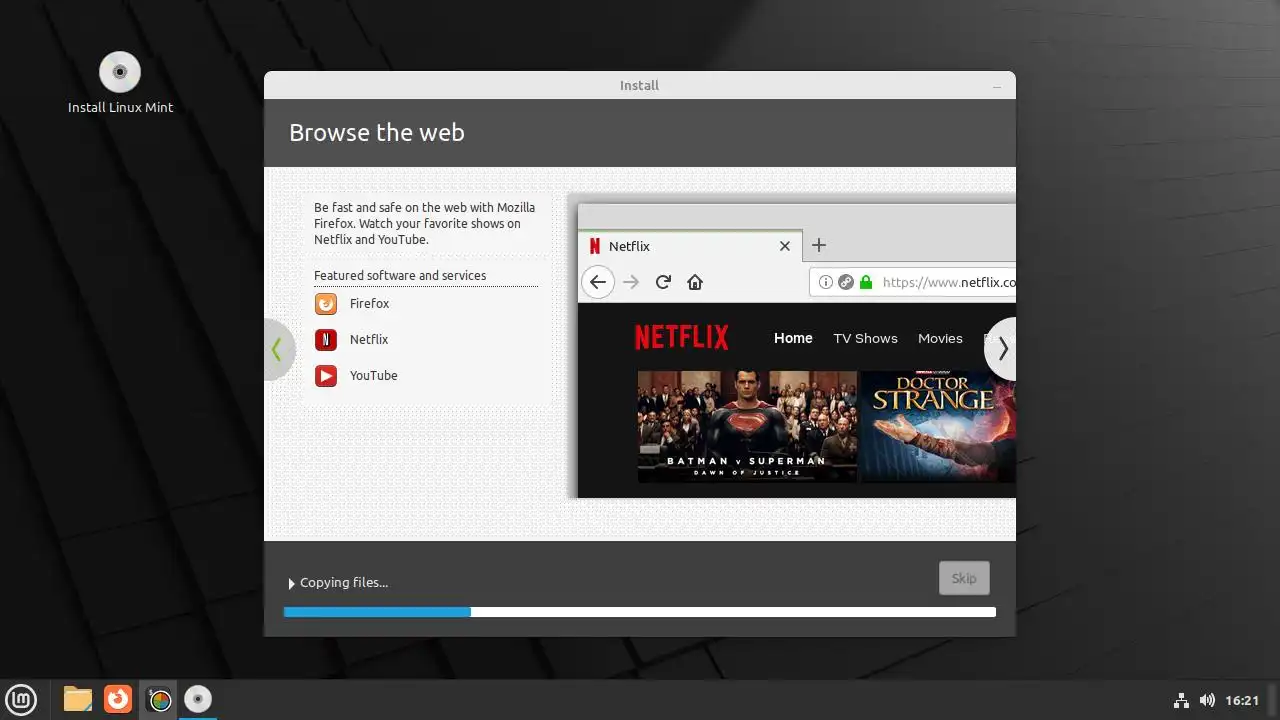Click the Home menu item on Netflix slide
This screenshot has width=1280, height=720.
pyautogui.click(x=793, y=339)
